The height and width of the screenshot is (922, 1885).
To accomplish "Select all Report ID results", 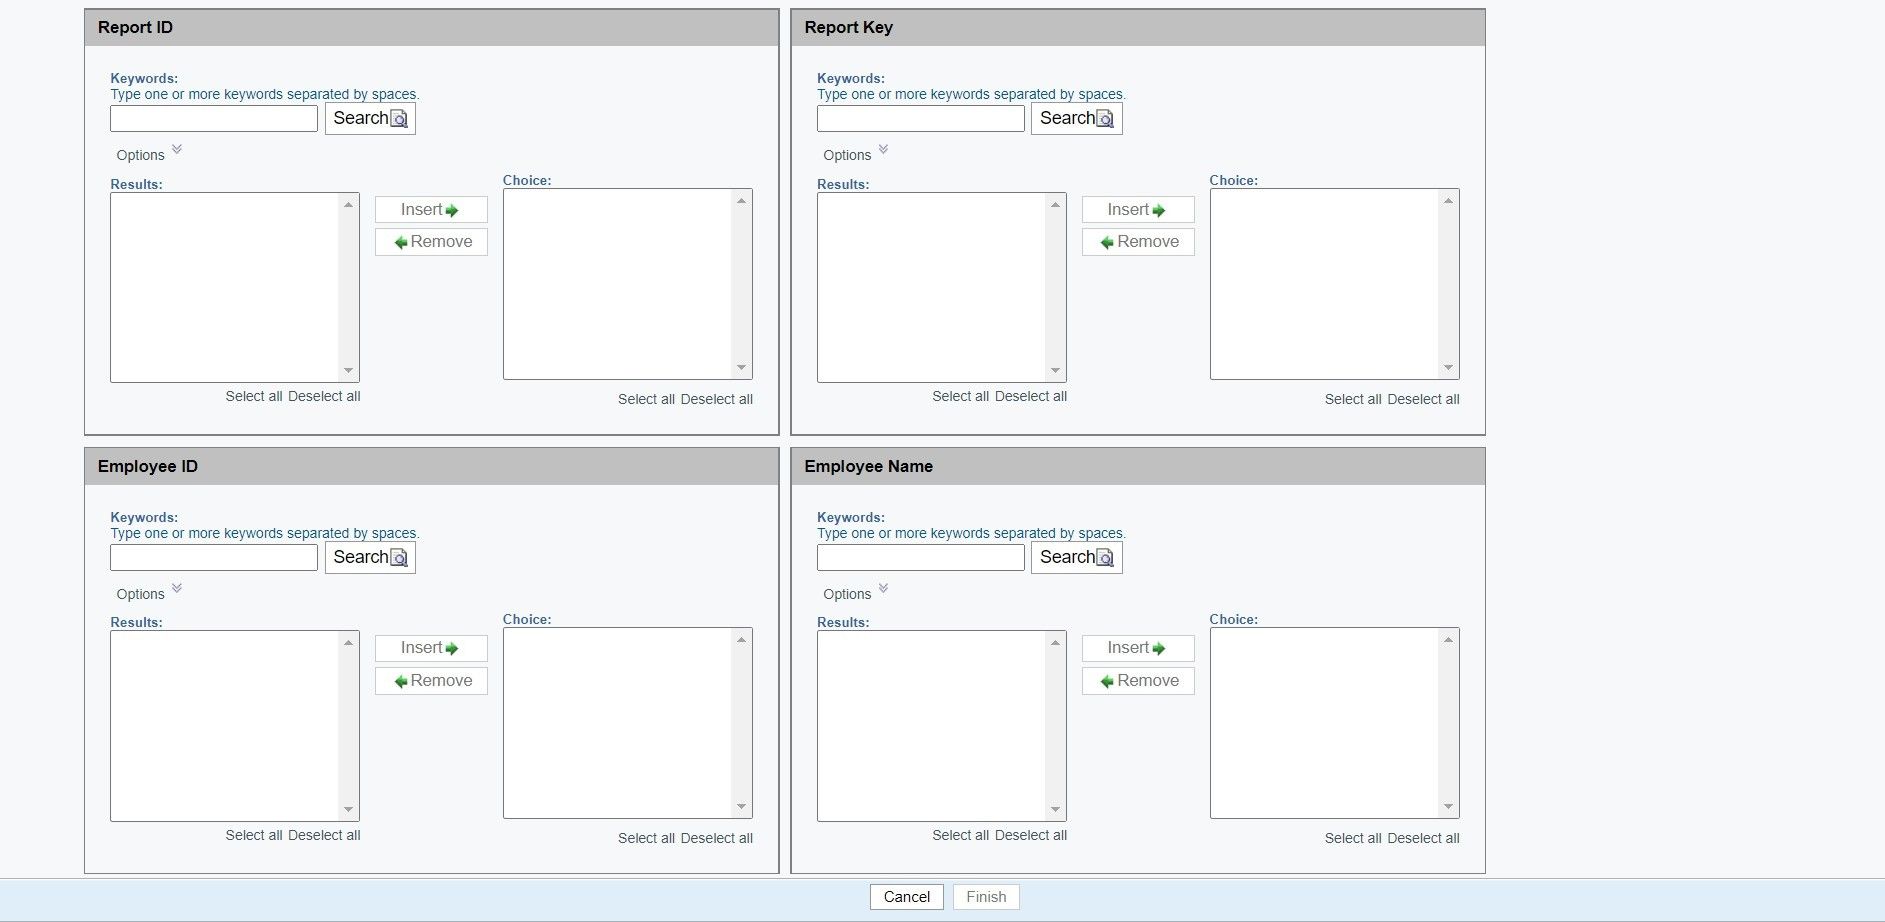I will coord(253,397).
